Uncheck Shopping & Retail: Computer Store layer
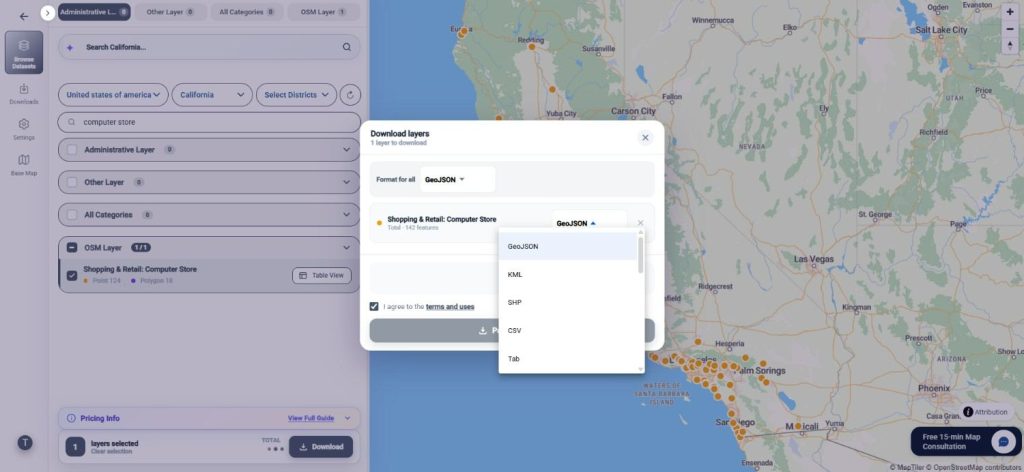The width and height of the screenshot is (1024, 472). pos(72,275)
